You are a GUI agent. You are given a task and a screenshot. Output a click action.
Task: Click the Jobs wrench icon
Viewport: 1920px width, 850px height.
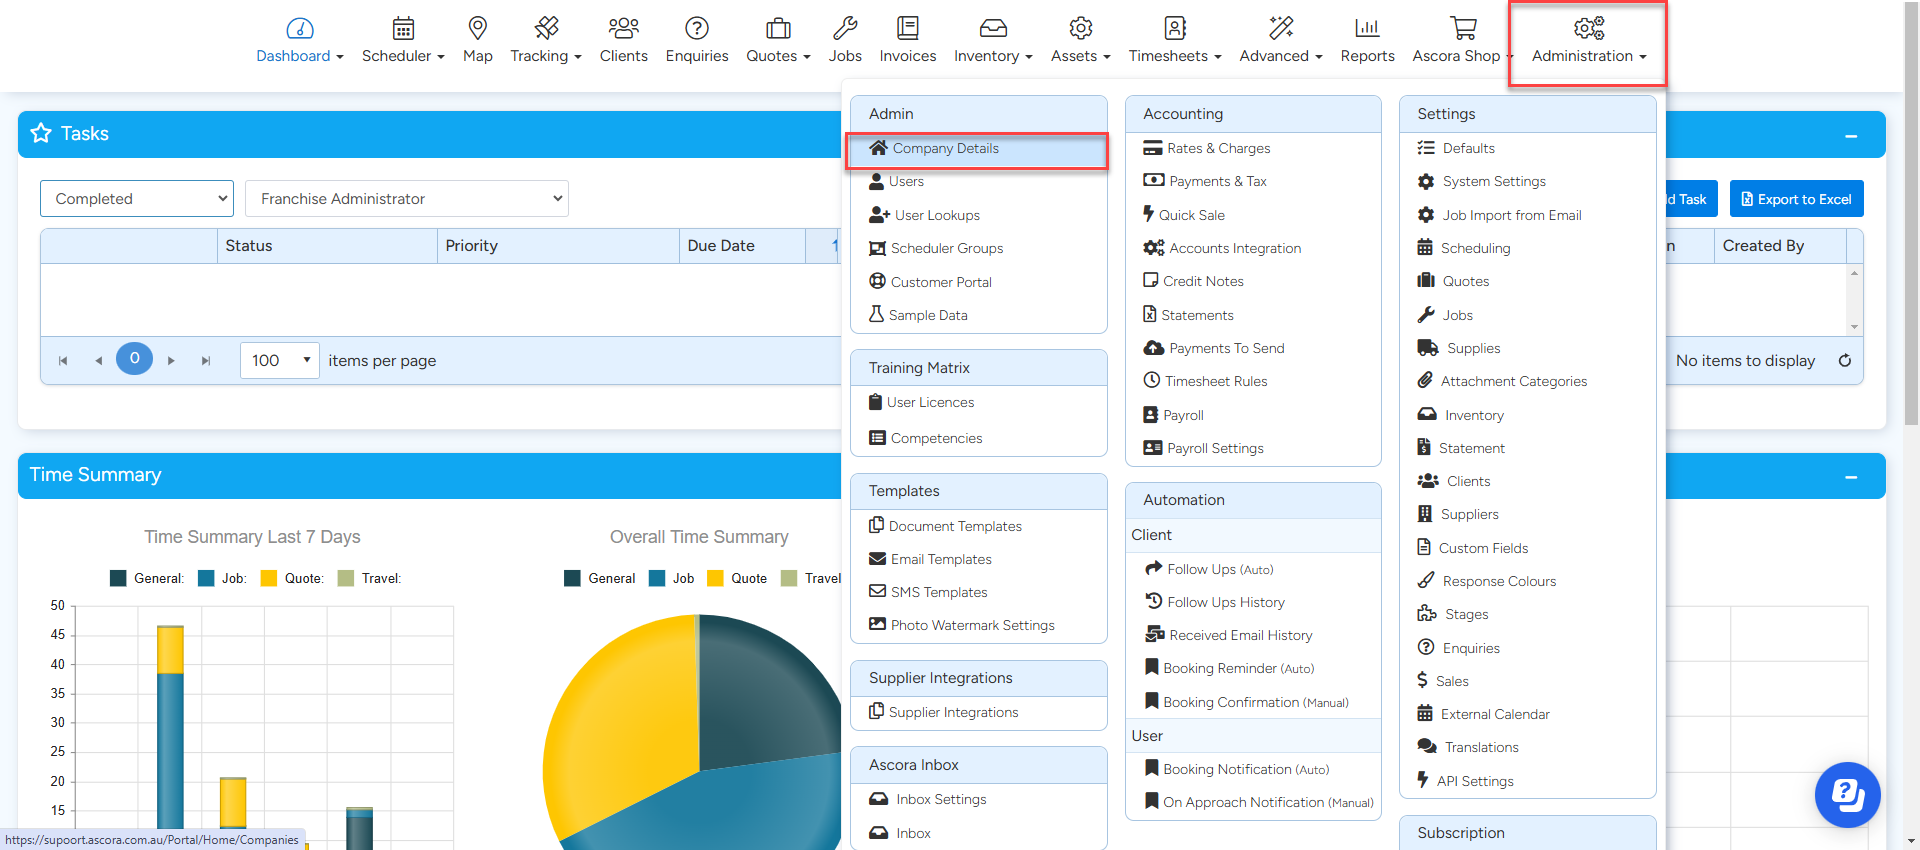tap(844, 28)
